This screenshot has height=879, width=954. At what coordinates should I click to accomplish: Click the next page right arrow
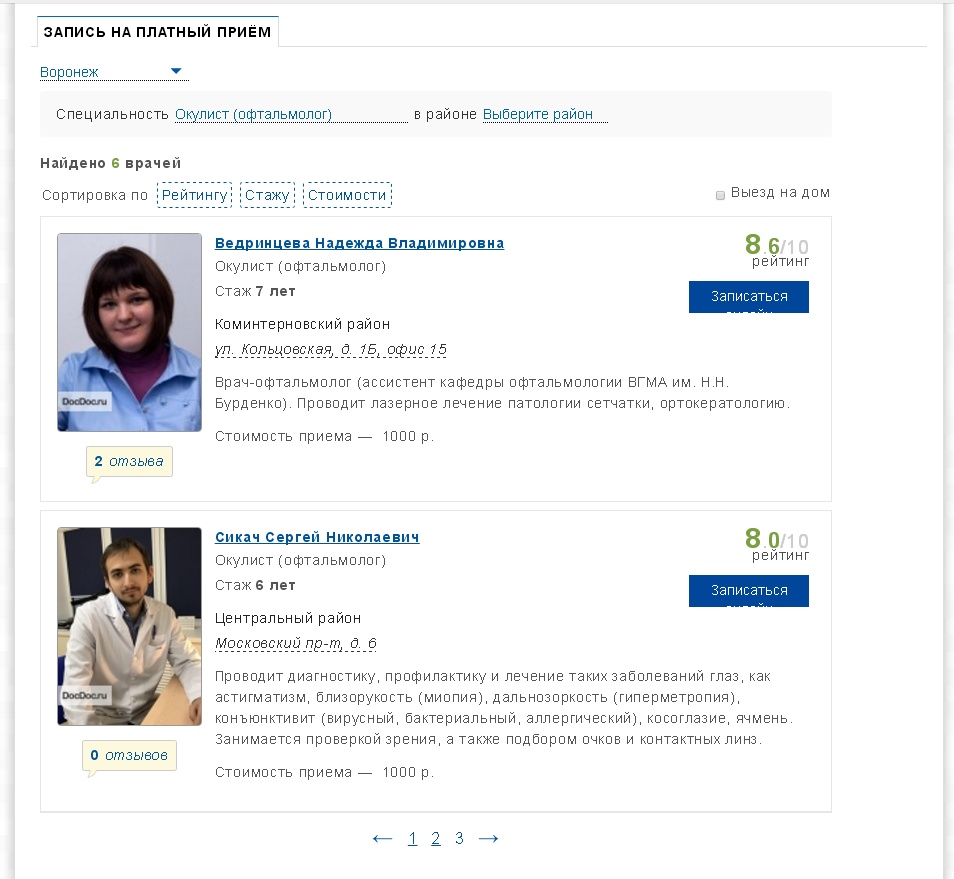489,839
